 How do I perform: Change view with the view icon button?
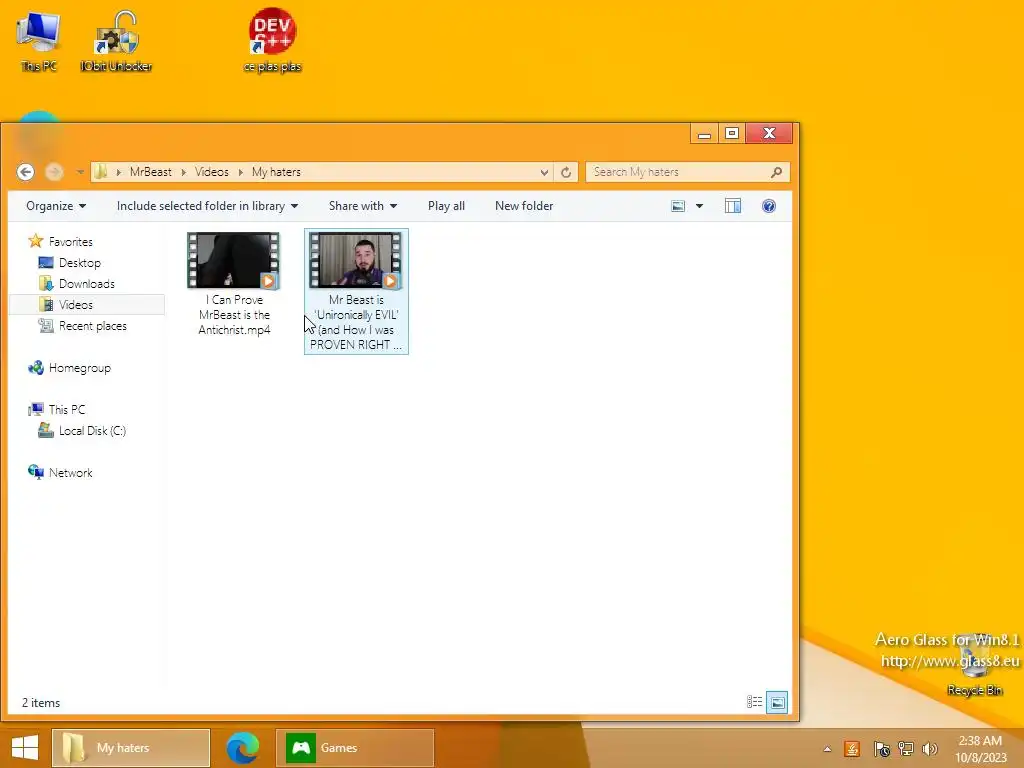click(679, 206)
